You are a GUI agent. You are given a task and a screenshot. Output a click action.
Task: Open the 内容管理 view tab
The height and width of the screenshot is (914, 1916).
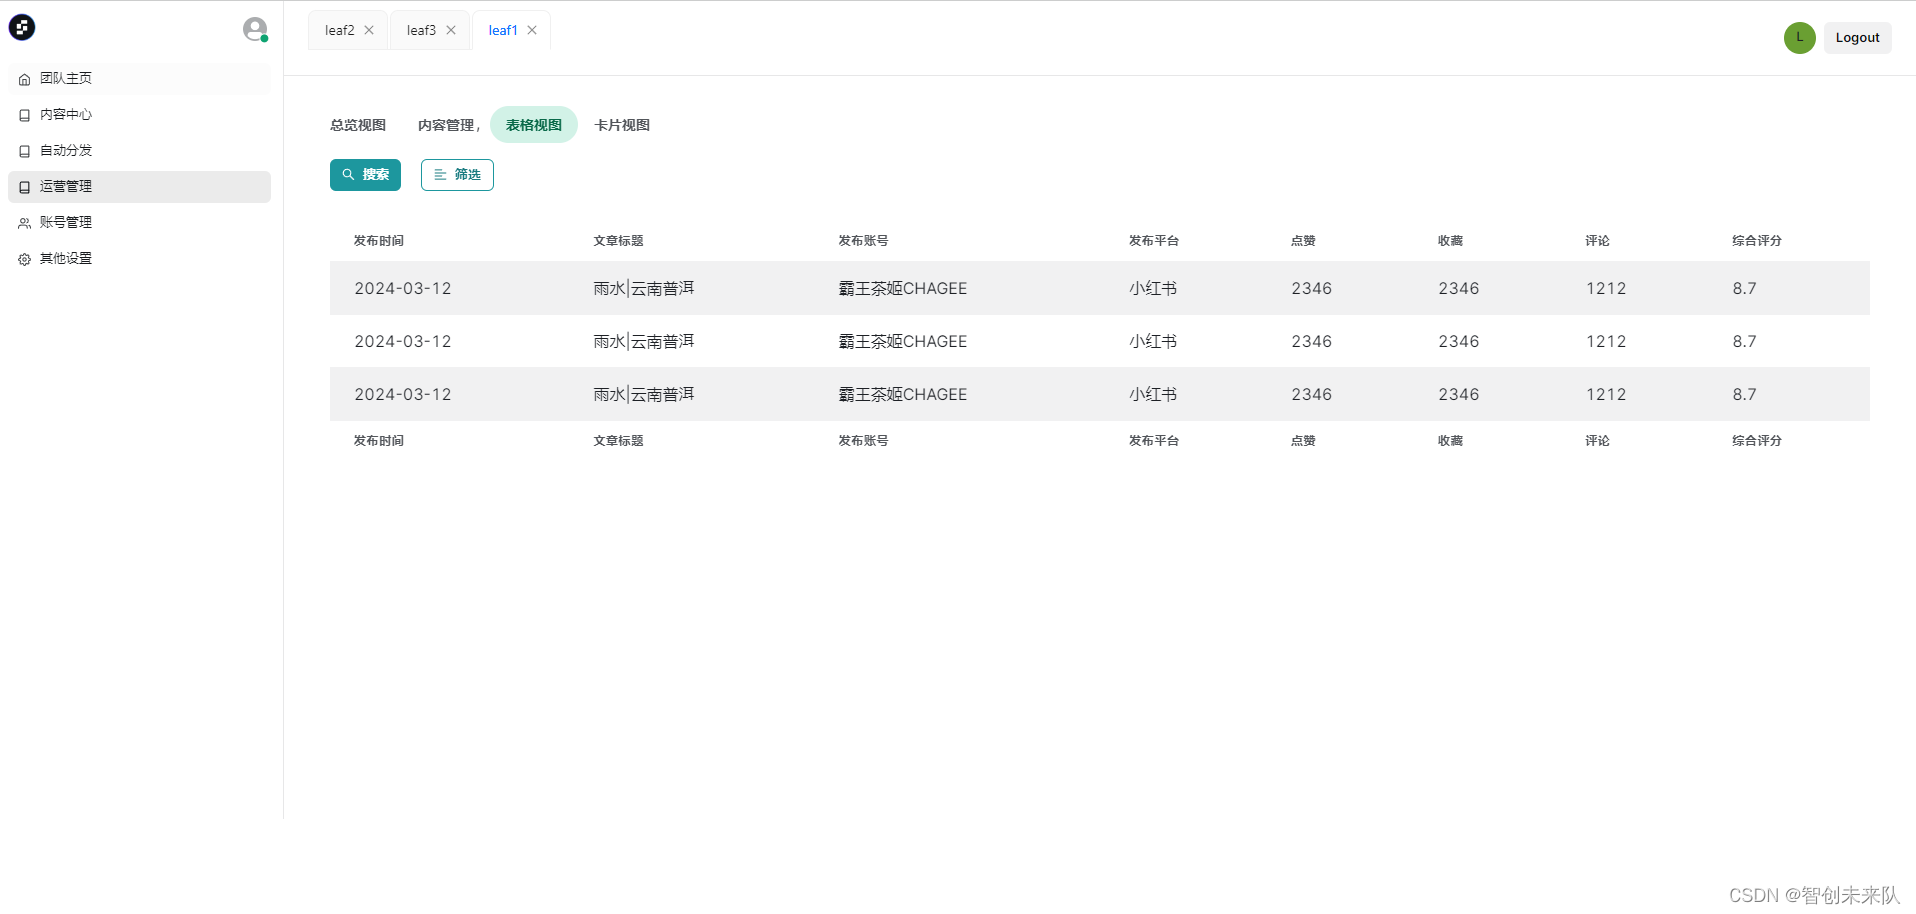(x=446, y=125)
